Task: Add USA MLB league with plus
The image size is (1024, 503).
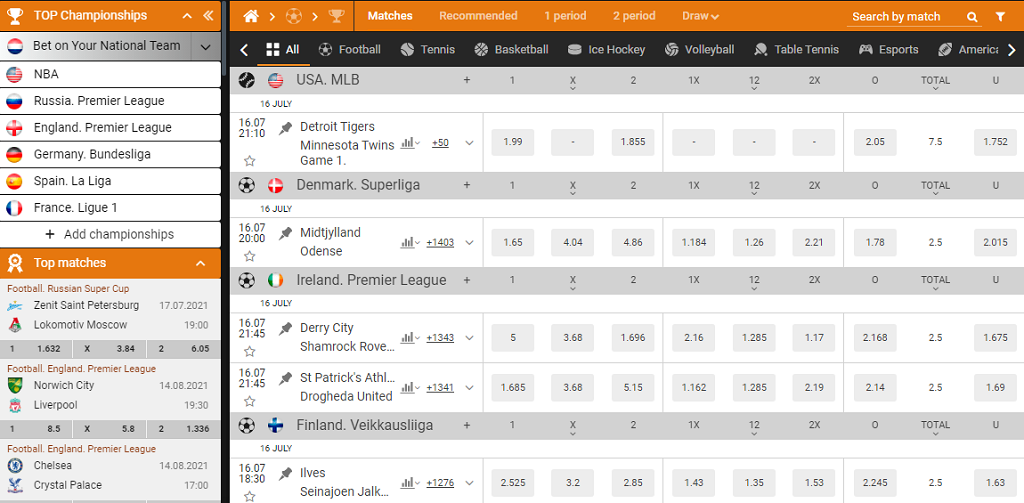Action: (467, 80)
